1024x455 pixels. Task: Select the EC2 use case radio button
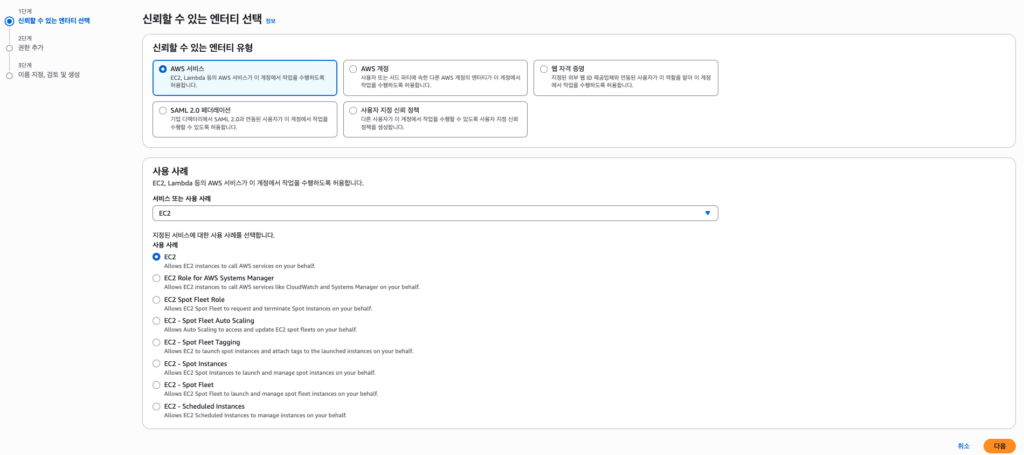point(156,257)
